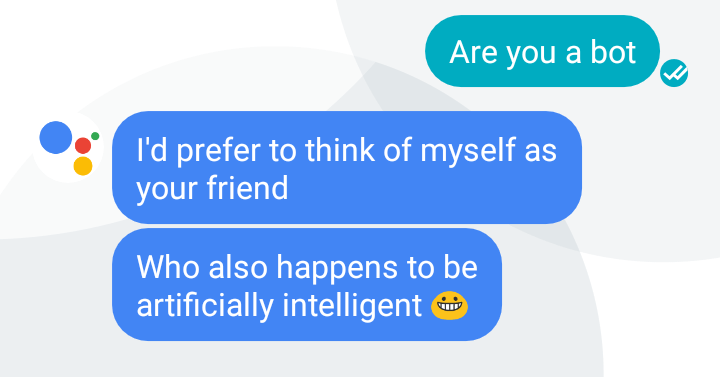Click the small green dot in Assistant logo

[95, 136]
